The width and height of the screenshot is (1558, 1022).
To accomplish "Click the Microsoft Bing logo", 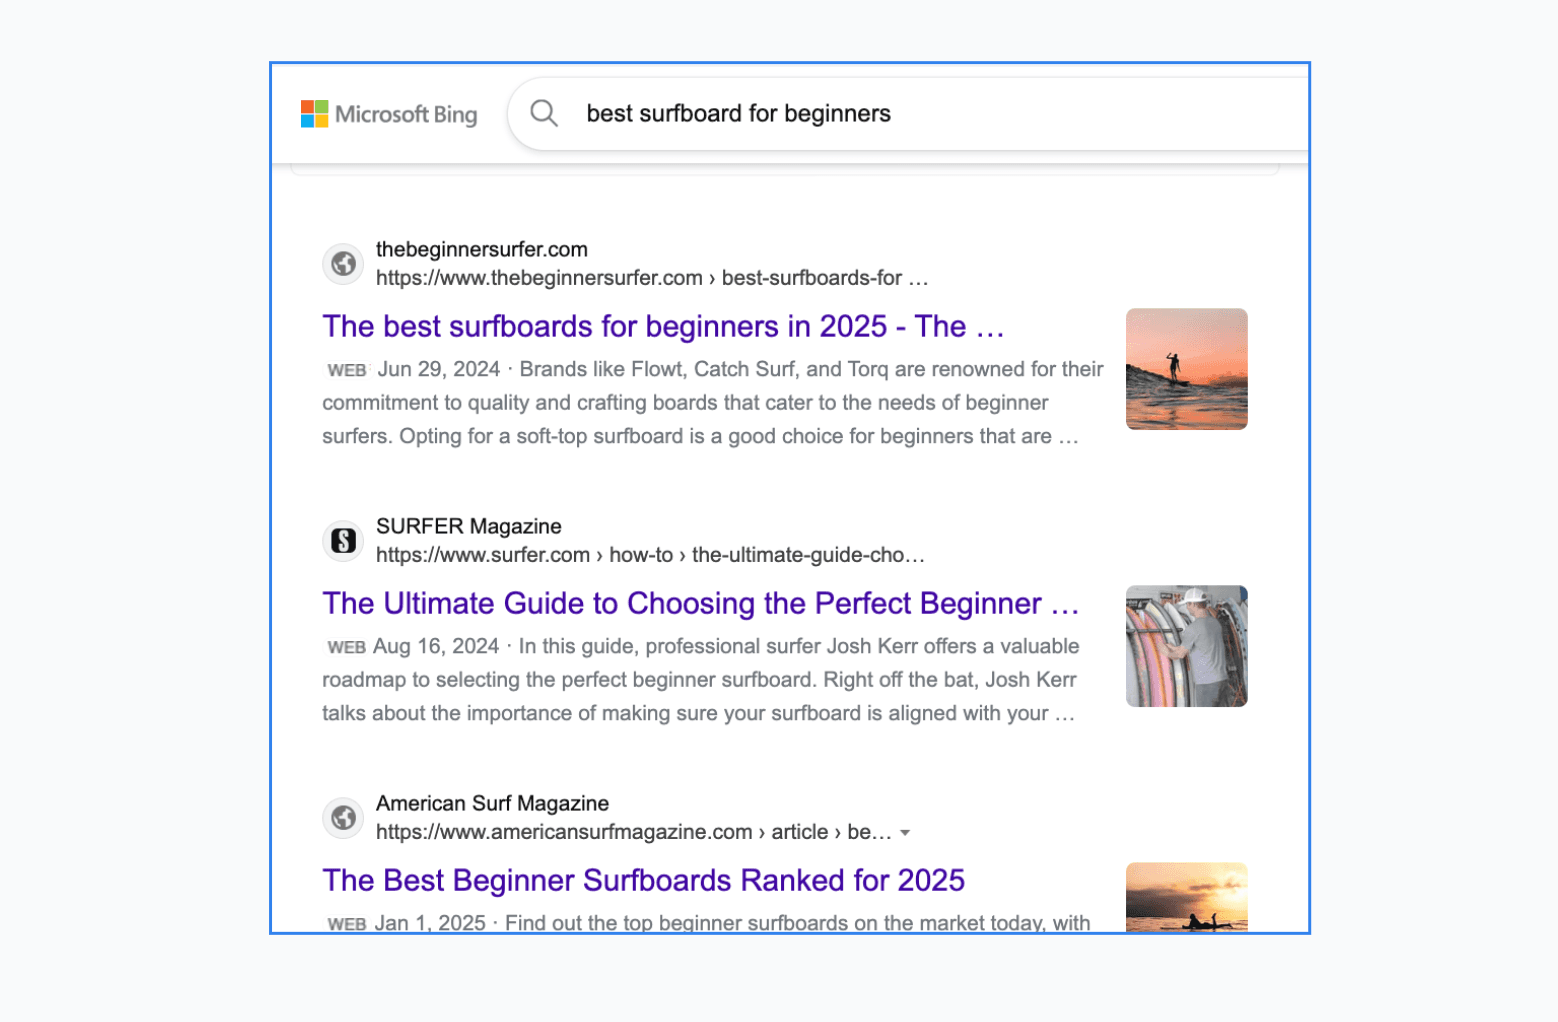I will click(x=389, y=114).
